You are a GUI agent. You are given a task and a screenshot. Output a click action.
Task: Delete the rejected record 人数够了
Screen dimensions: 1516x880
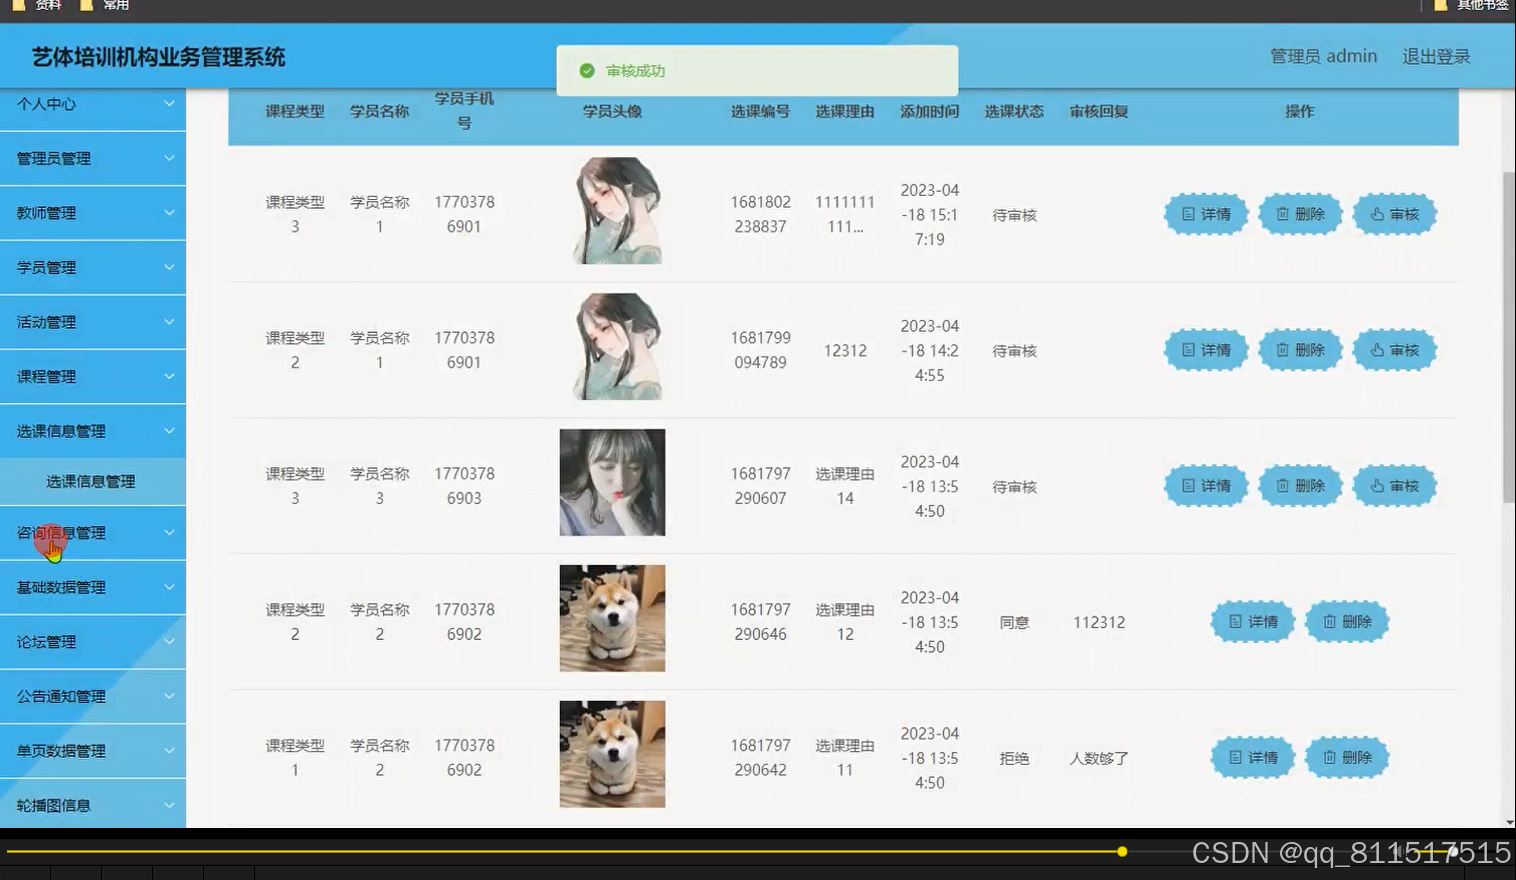[1347, 758]
